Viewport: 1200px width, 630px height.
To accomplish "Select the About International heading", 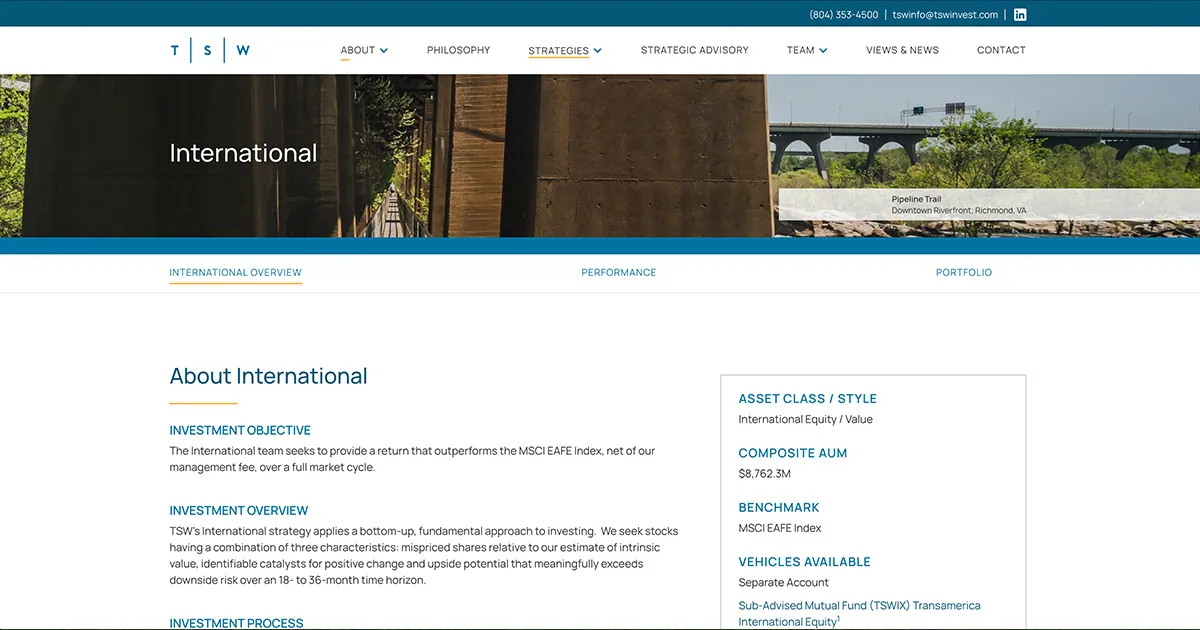I will [268, 376].
